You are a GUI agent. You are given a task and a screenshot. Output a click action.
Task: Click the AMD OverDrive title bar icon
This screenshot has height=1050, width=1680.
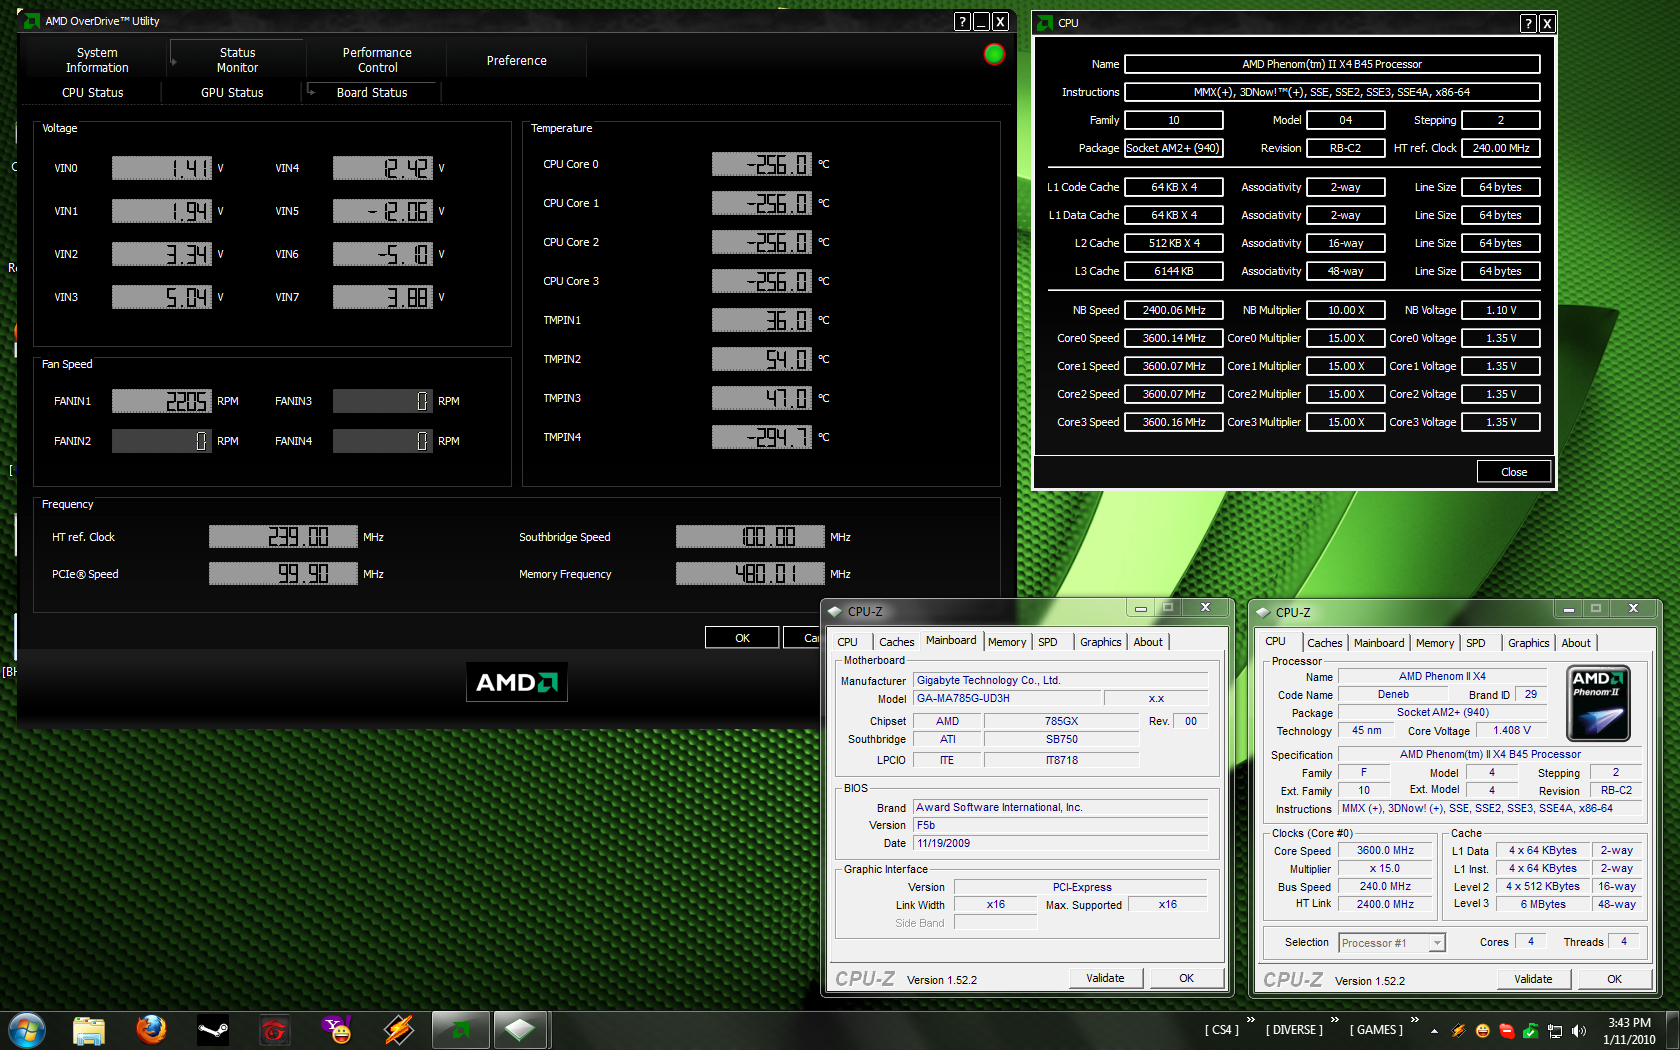[x=32, y=21]
